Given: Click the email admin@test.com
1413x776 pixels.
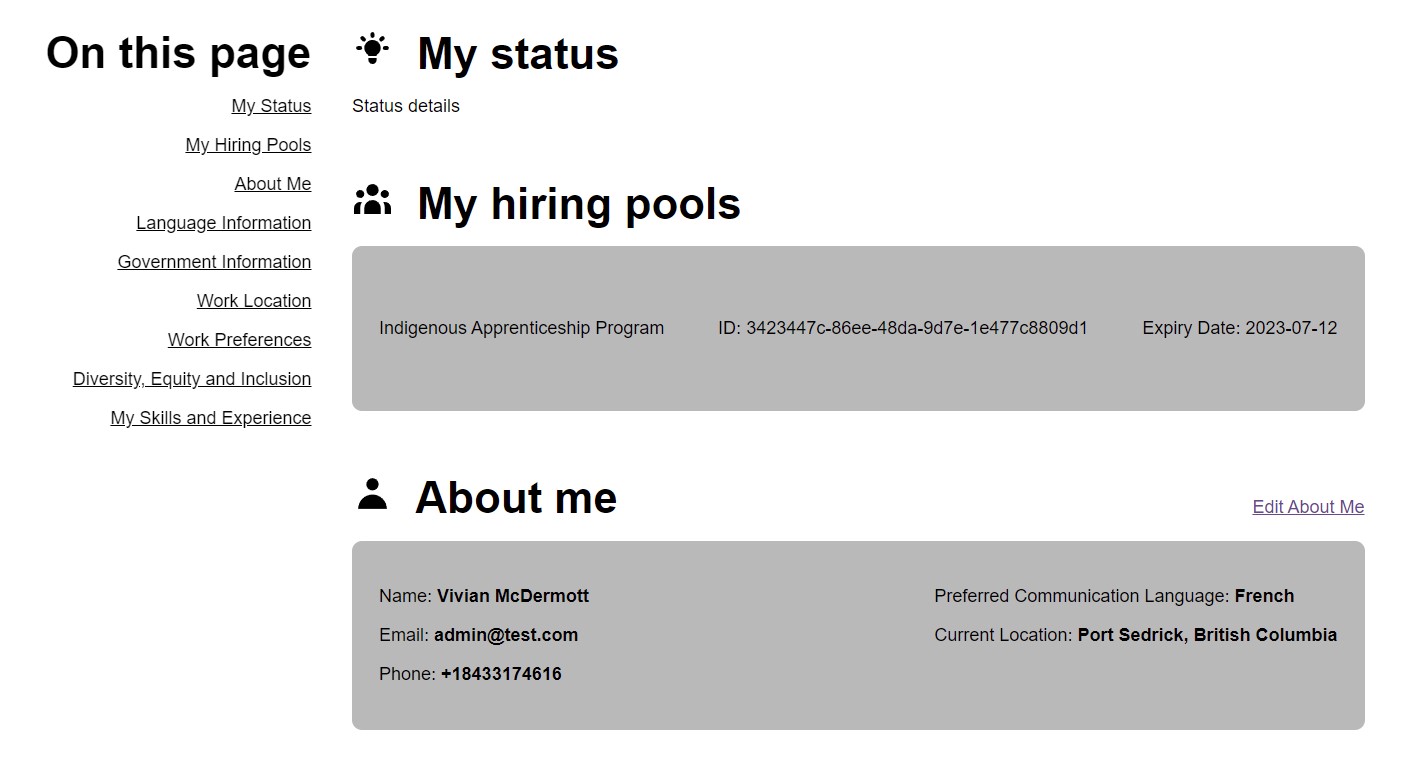Looking at the screenshot, I should coord(506,635).
